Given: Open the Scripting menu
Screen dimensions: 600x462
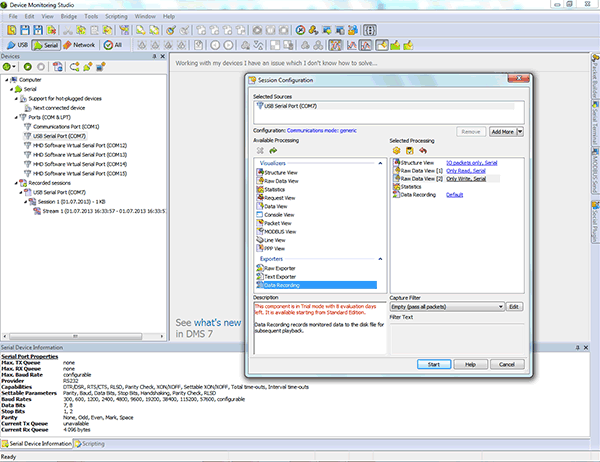Looking at the screenshot, I should click(116, 16).
